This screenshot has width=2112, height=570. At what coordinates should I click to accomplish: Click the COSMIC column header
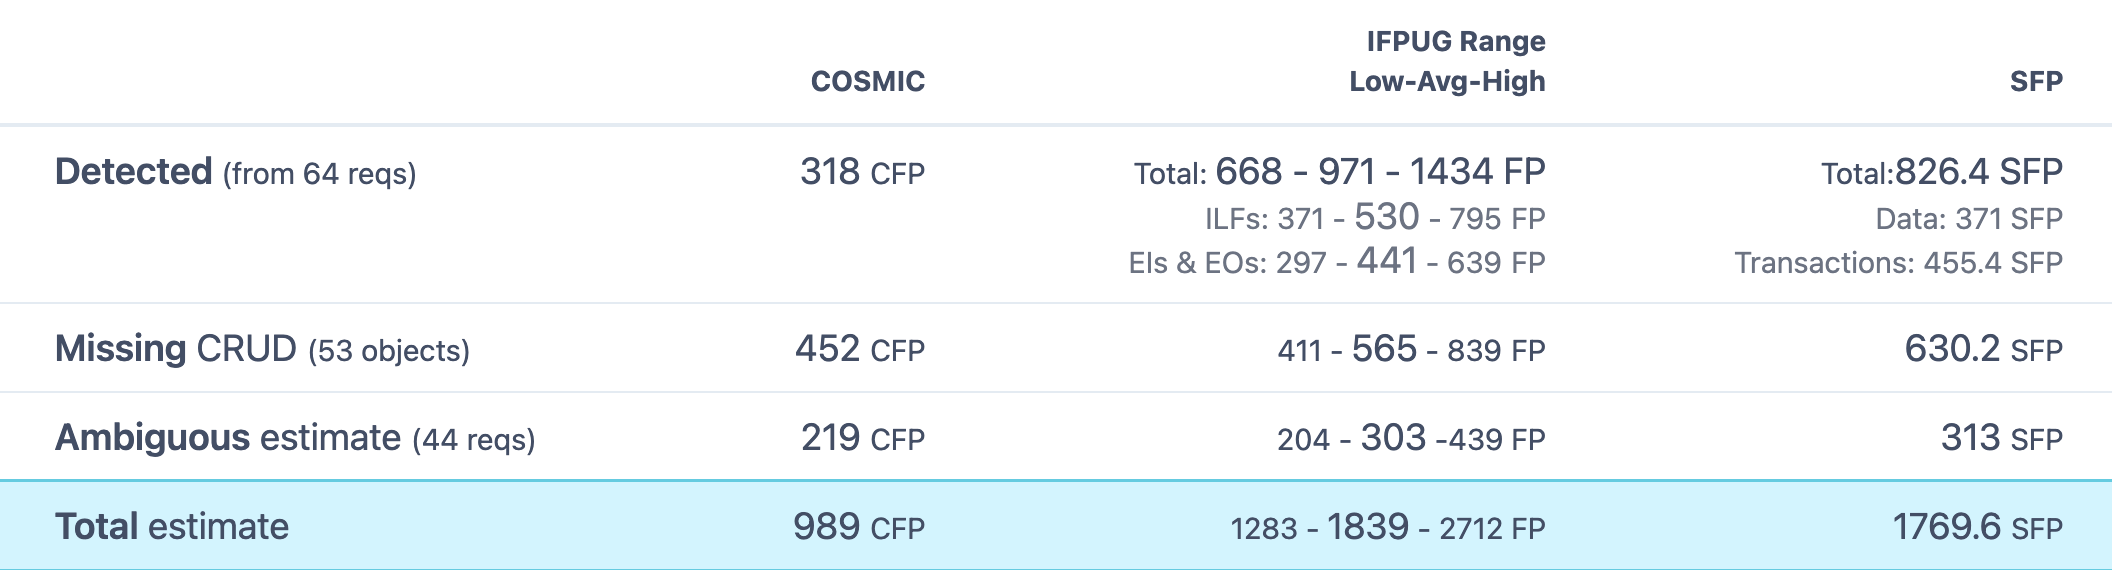click(867, 81)
